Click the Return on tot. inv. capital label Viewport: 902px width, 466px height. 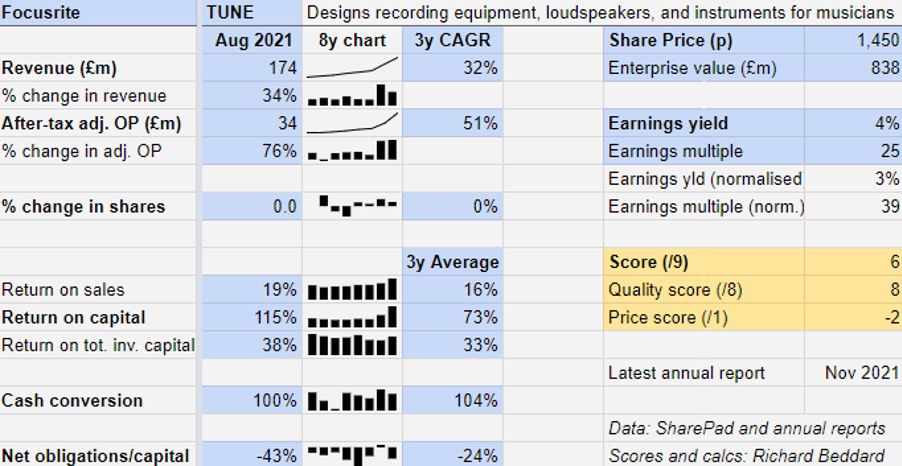(98, 345)
